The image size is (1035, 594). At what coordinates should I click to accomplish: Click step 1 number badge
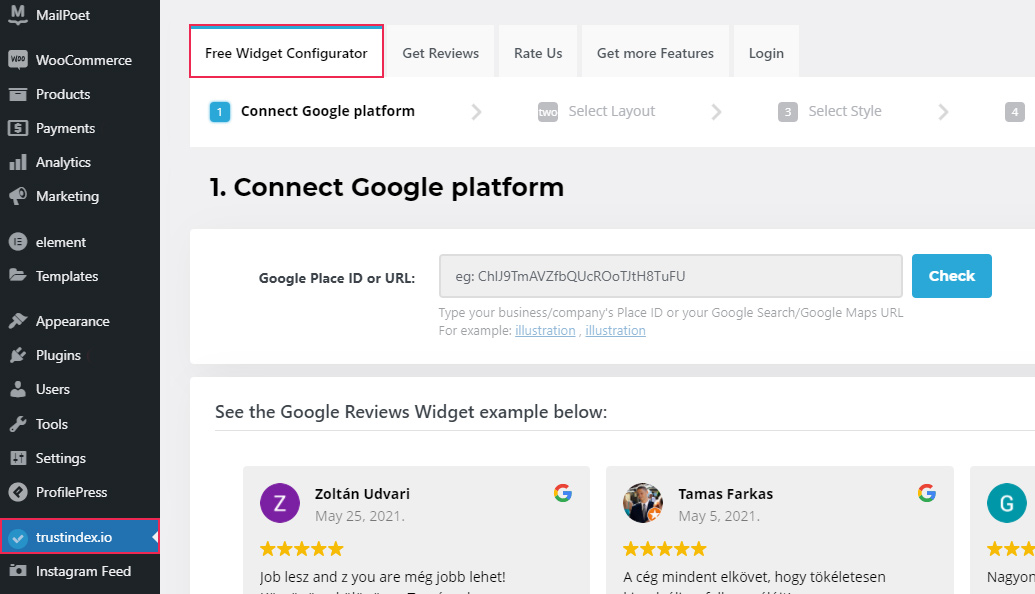220,112
